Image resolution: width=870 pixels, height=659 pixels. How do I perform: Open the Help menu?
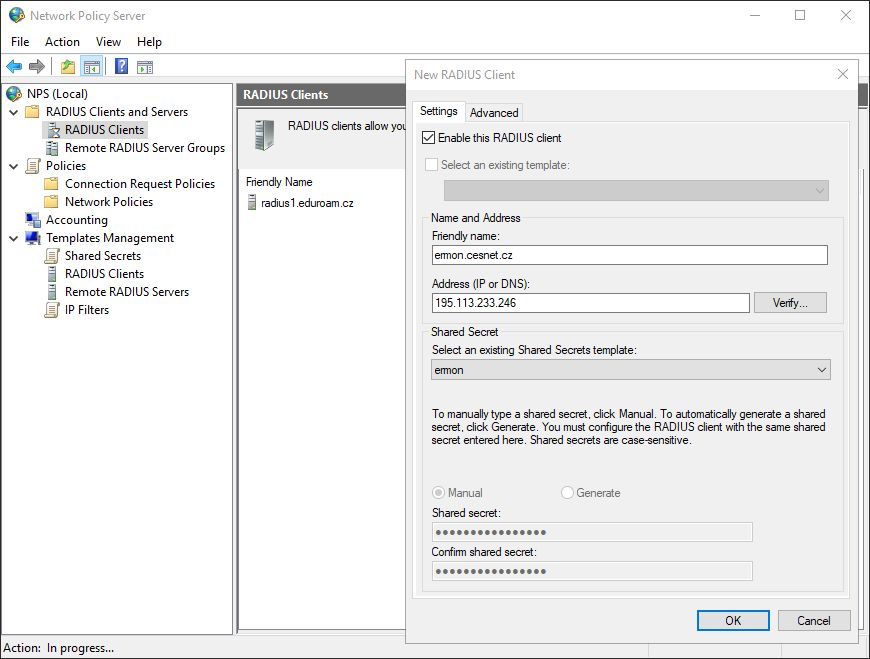(x=149, y=42)
